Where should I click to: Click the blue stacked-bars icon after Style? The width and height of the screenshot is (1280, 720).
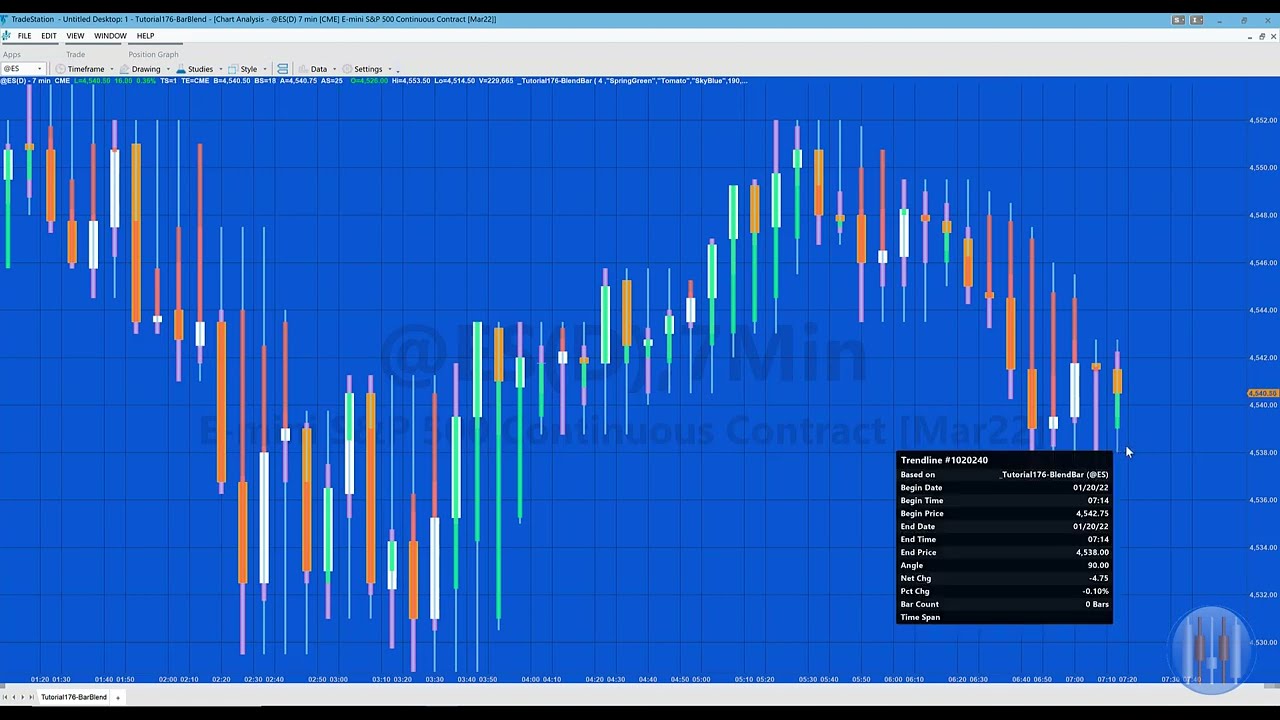tap(283, 69)
